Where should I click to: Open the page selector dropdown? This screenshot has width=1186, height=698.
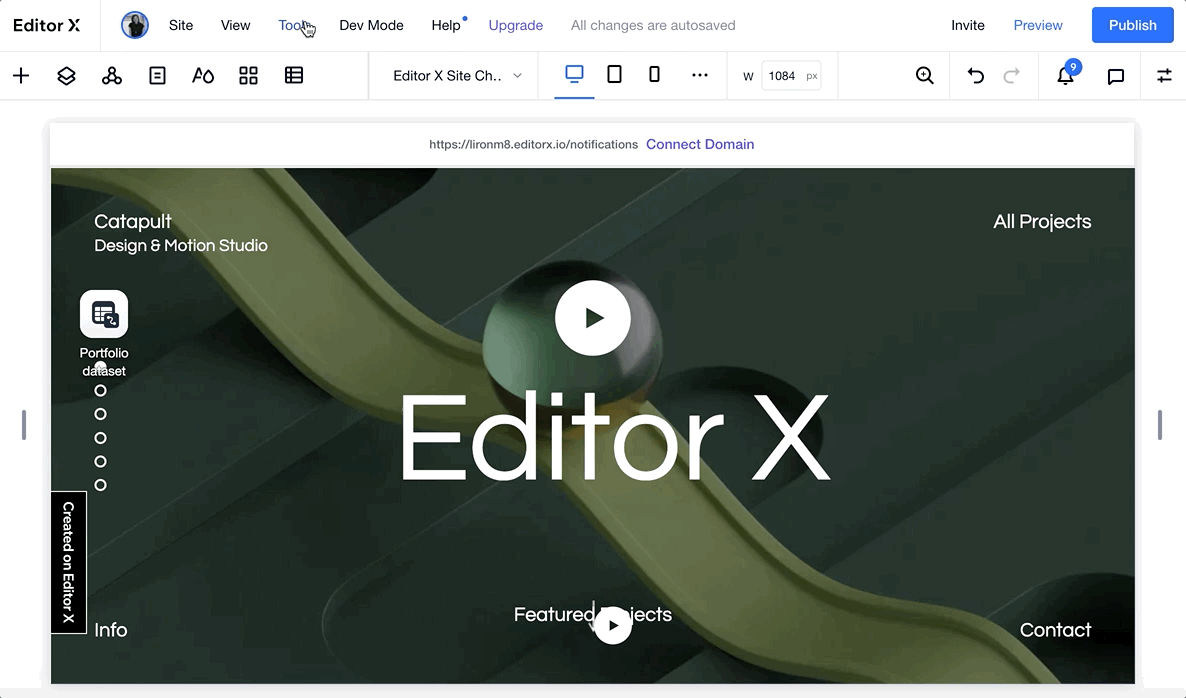click(x=457, y=76)
